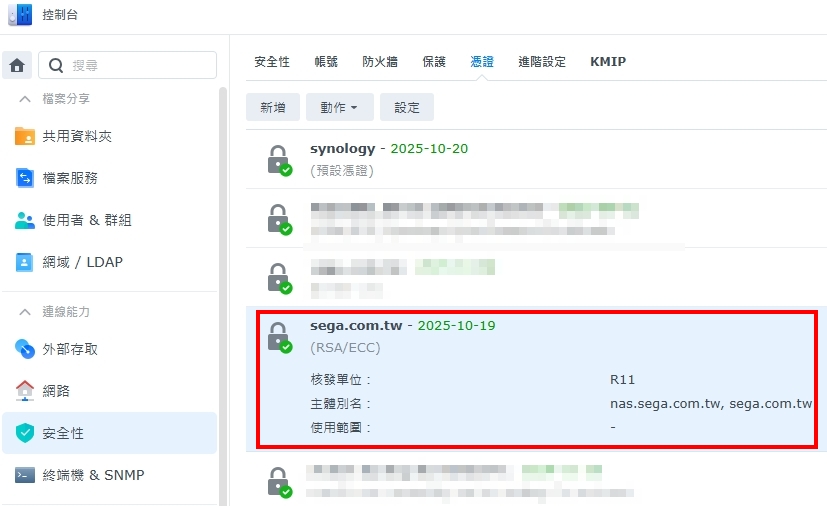
Task: Click the 2025-10-19 expiry date
Action: (457, 326)
